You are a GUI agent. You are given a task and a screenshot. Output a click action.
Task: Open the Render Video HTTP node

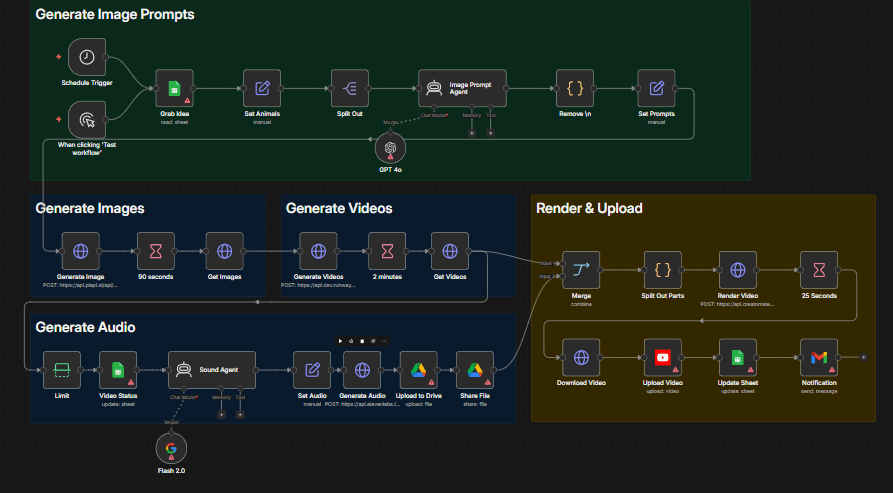(x=738, y=270)
